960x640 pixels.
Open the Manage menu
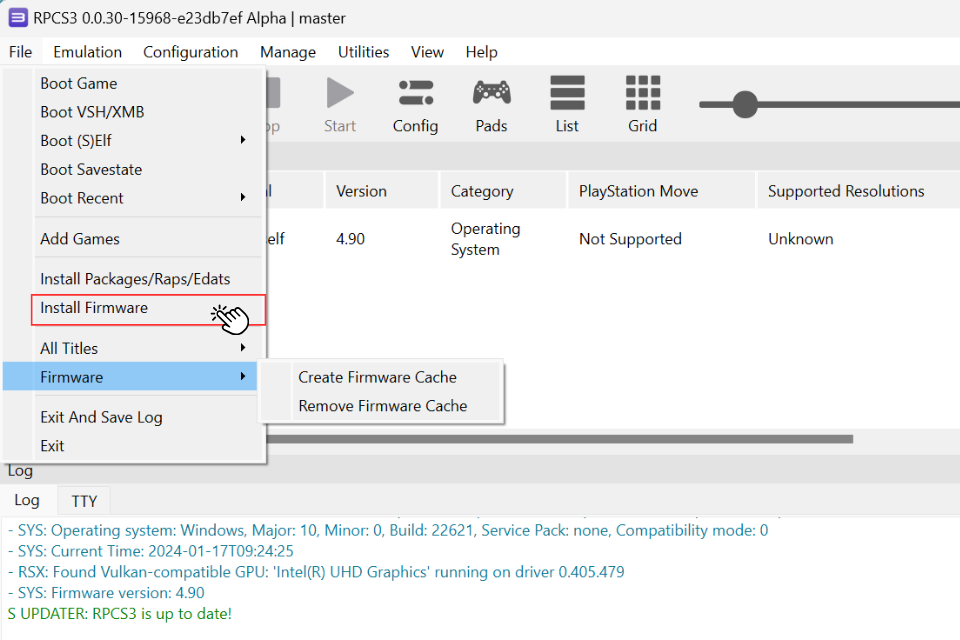[x=288, y=52]
